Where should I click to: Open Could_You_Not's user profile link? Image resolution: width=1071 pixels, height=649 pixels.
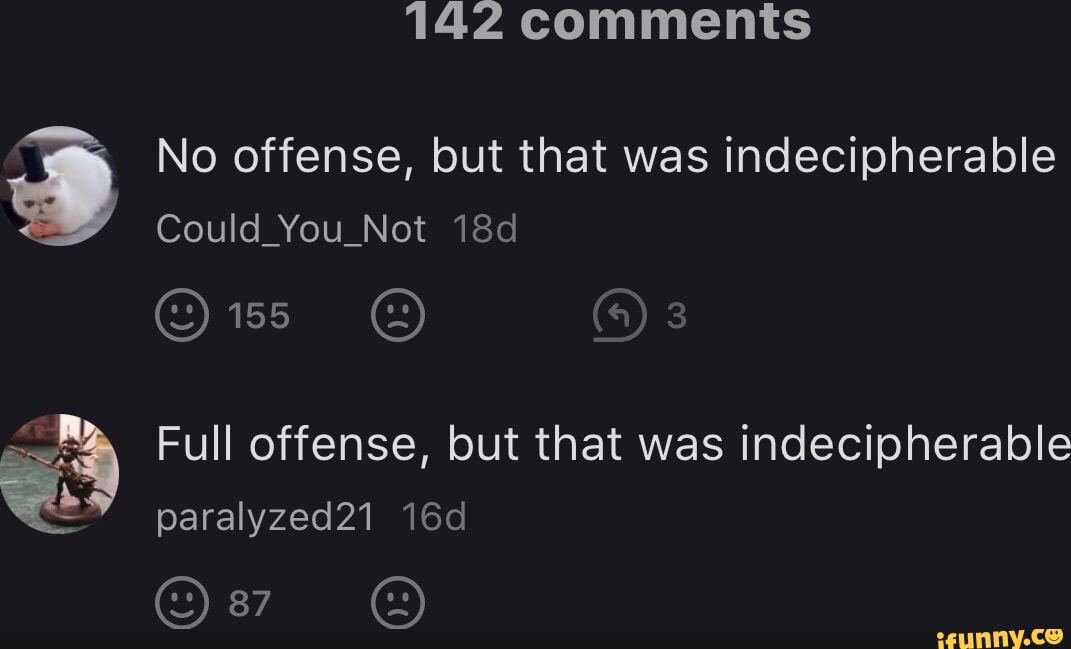point(291,228)
